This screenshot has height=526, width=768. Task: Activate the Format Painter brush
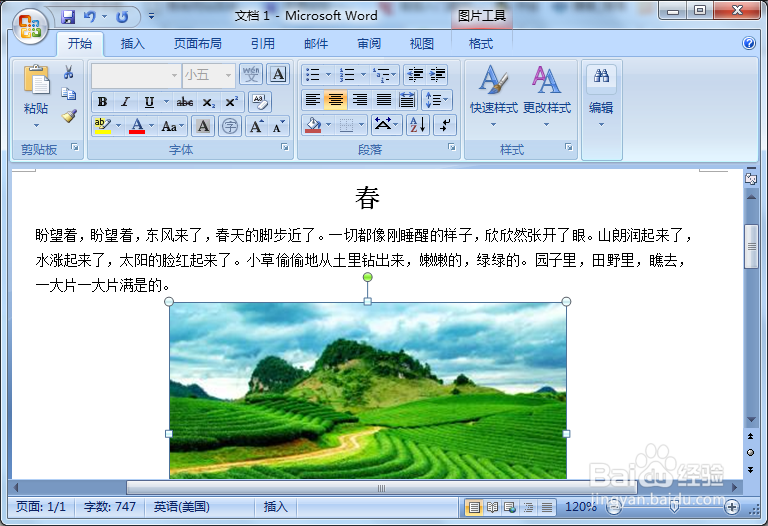69,116
